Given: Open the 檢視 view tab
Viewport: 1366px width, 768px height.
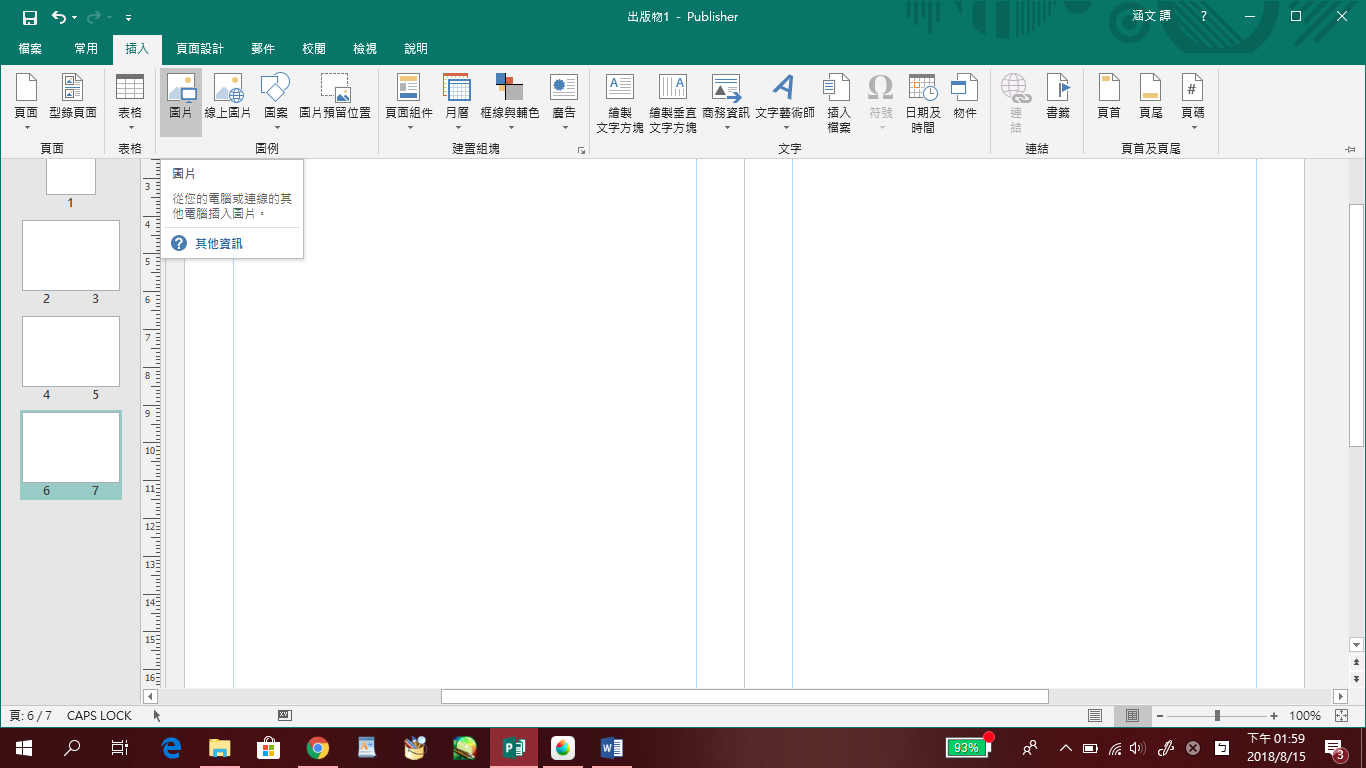Looking at the screenshot, I should point(365,49).
